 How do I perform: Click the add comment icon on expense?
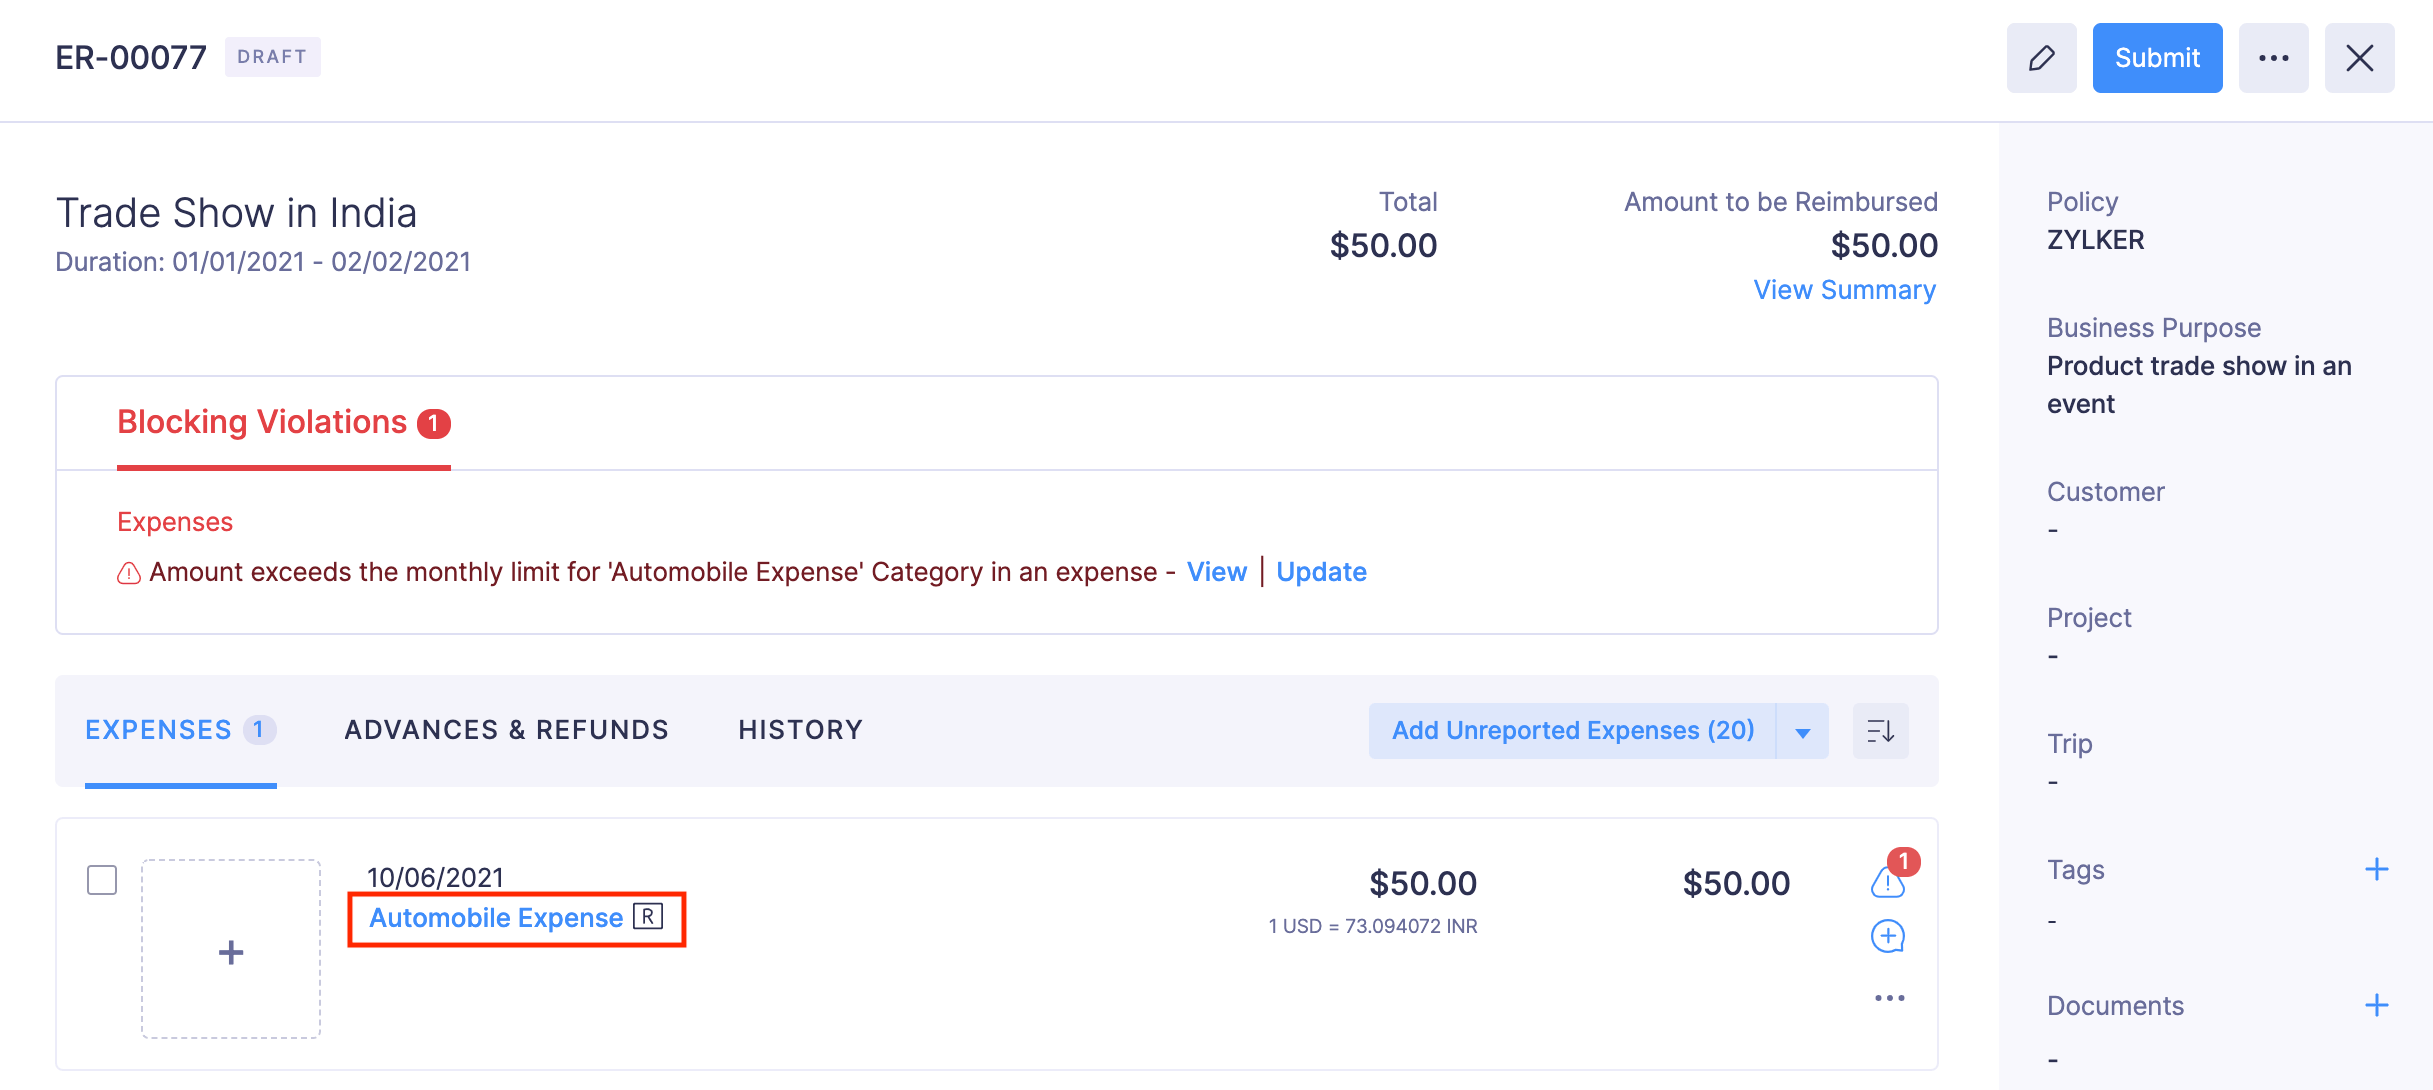[x=1887, y=937]
